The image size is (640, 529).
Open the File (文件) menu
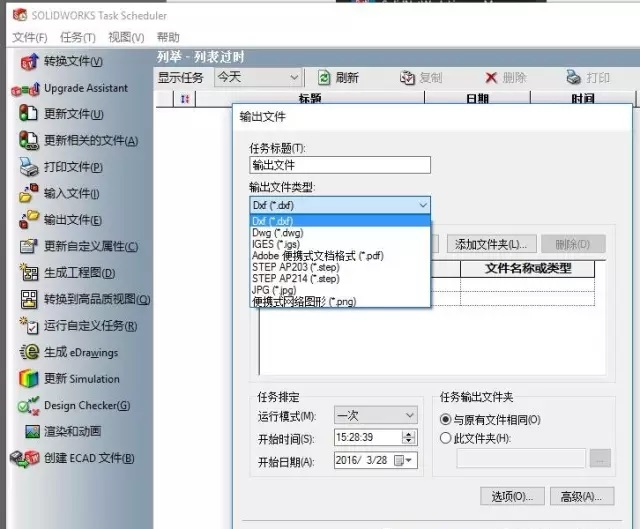pos(29,38)
